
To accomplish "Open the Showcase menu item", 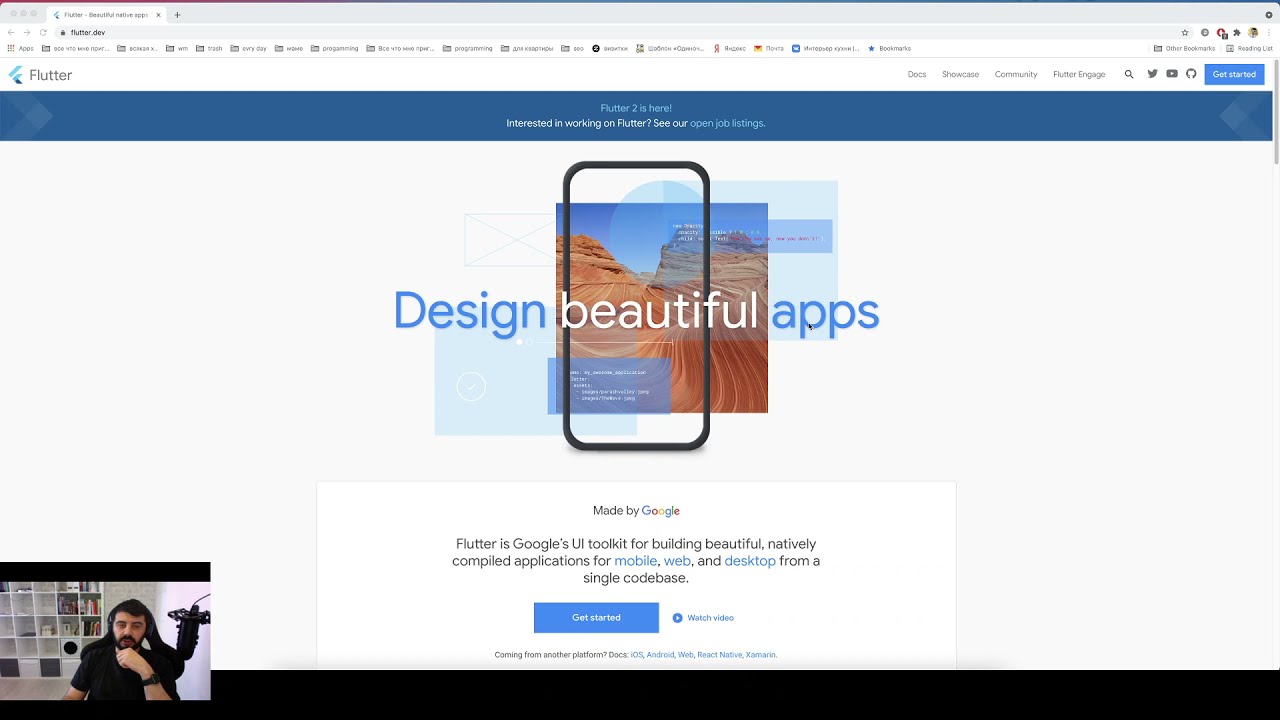I will [960, 74].
